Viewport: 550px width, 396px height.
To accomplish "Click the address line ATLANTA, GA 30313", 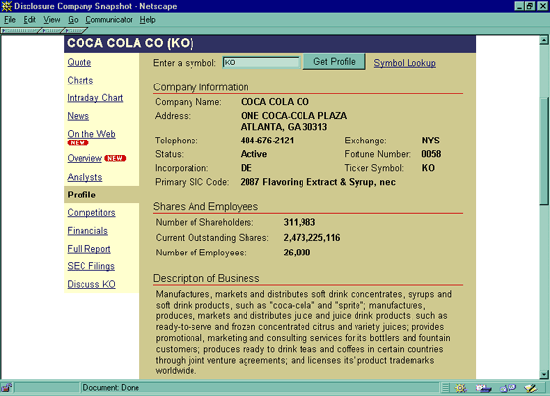I will point(284,127).
